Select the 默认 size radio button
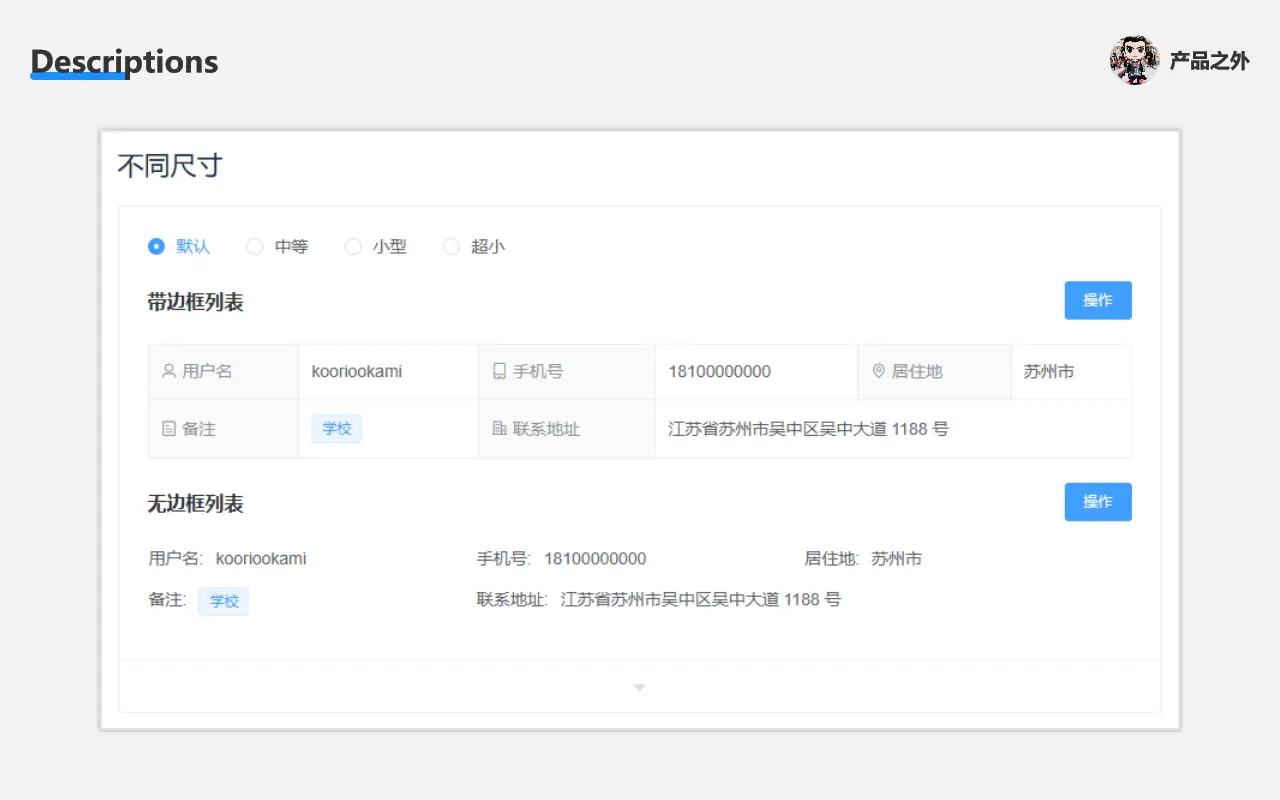The width and height of the screenshot is (1280, 800). tap(156, 246)
